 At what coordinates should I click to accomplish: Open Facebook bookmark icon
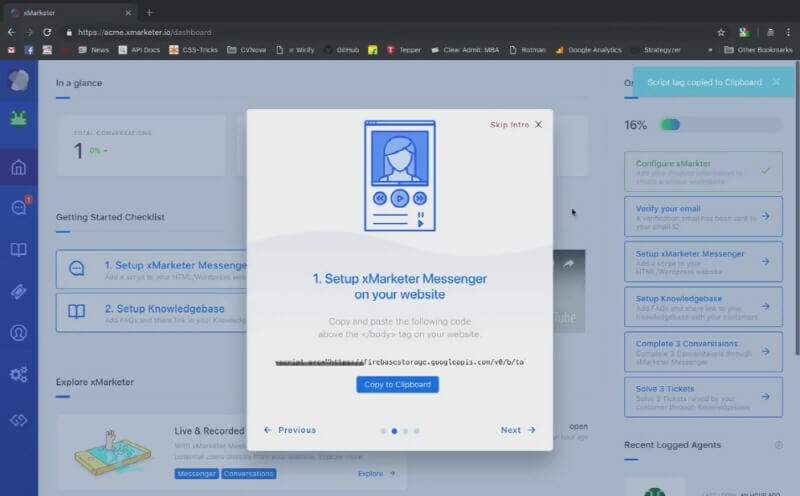coord(29,50)
